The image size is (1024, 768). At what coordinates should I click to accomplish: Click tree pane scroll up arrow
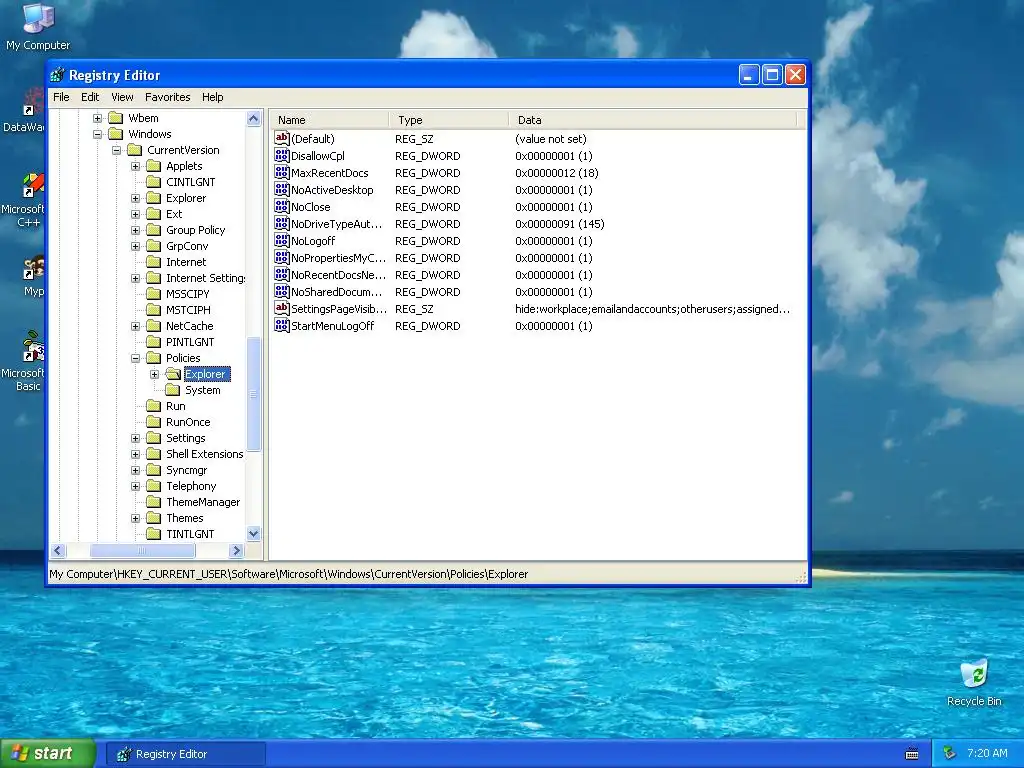pyautogui.click(x=254, y=118)
